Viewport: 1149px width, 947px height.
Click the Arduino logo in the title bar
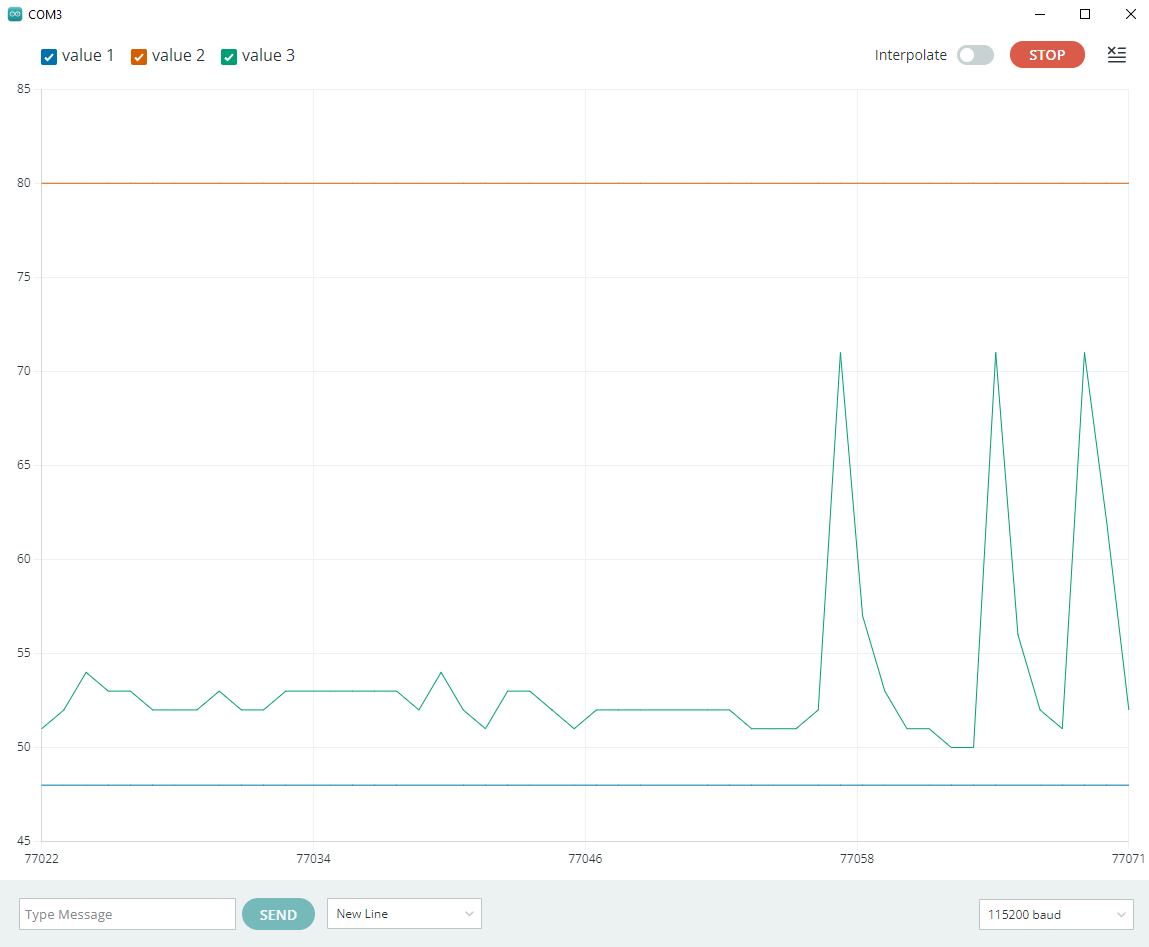click(14, 15)
